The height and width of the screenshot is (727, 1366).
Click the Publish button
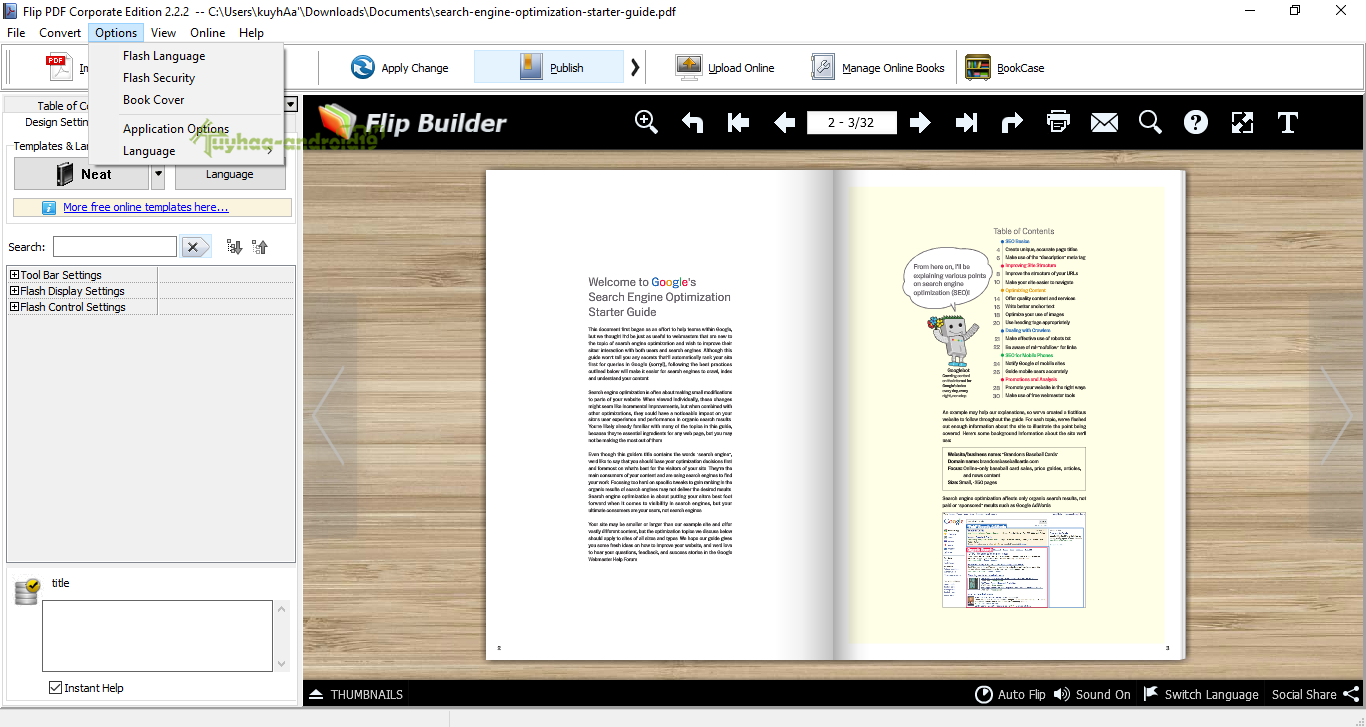[551, 67]
